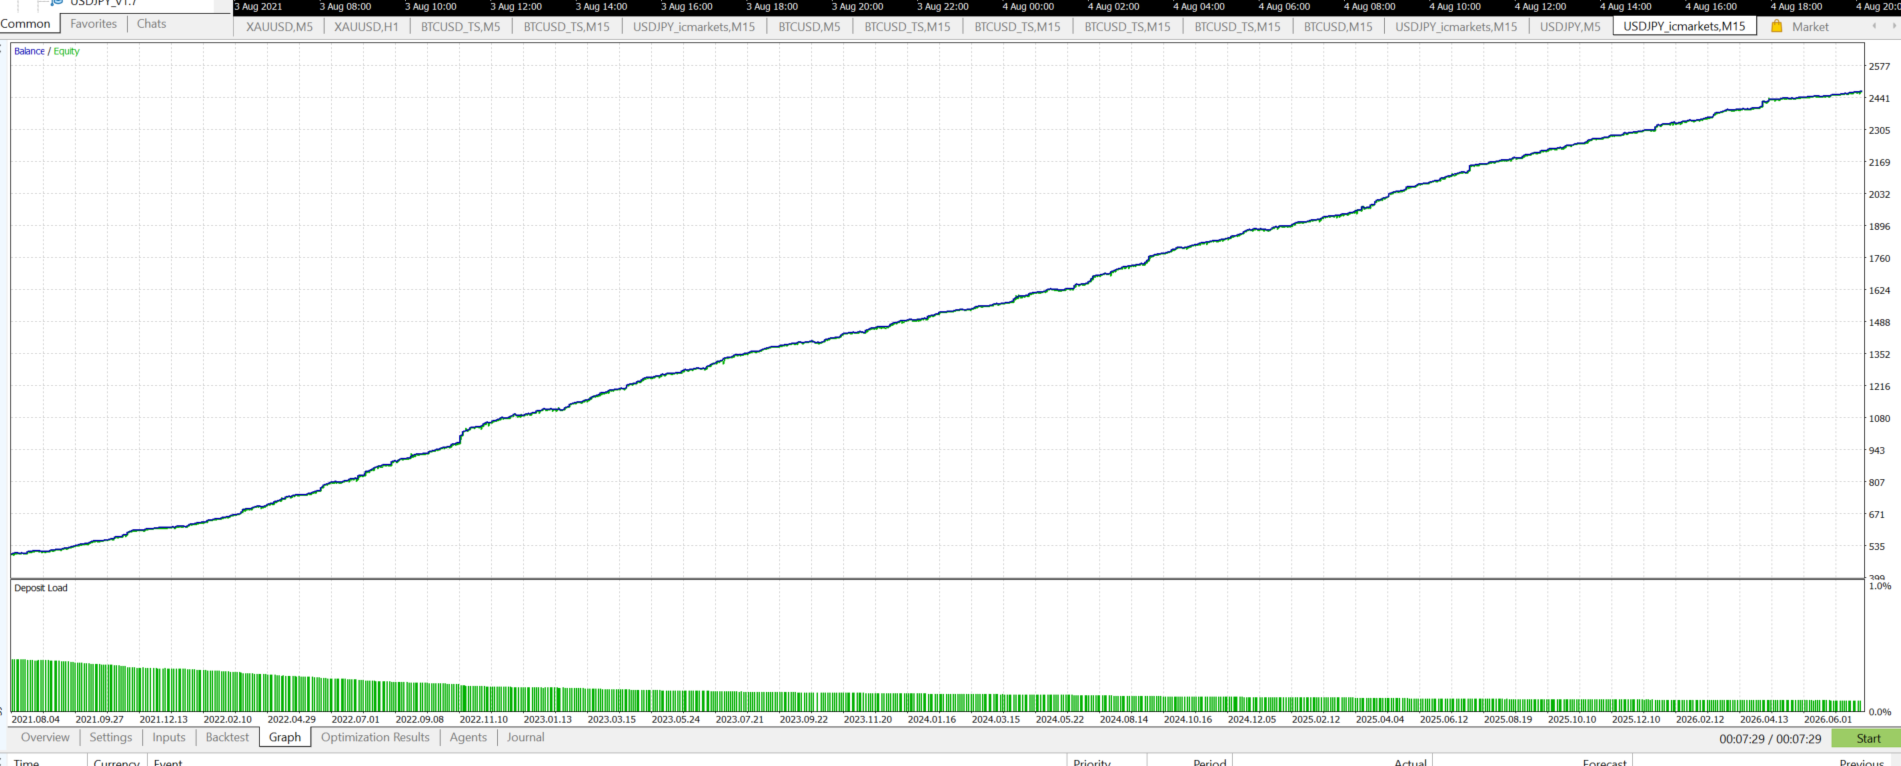Click the 4 Aug 12:00 chart time label

pos(1540,7)
